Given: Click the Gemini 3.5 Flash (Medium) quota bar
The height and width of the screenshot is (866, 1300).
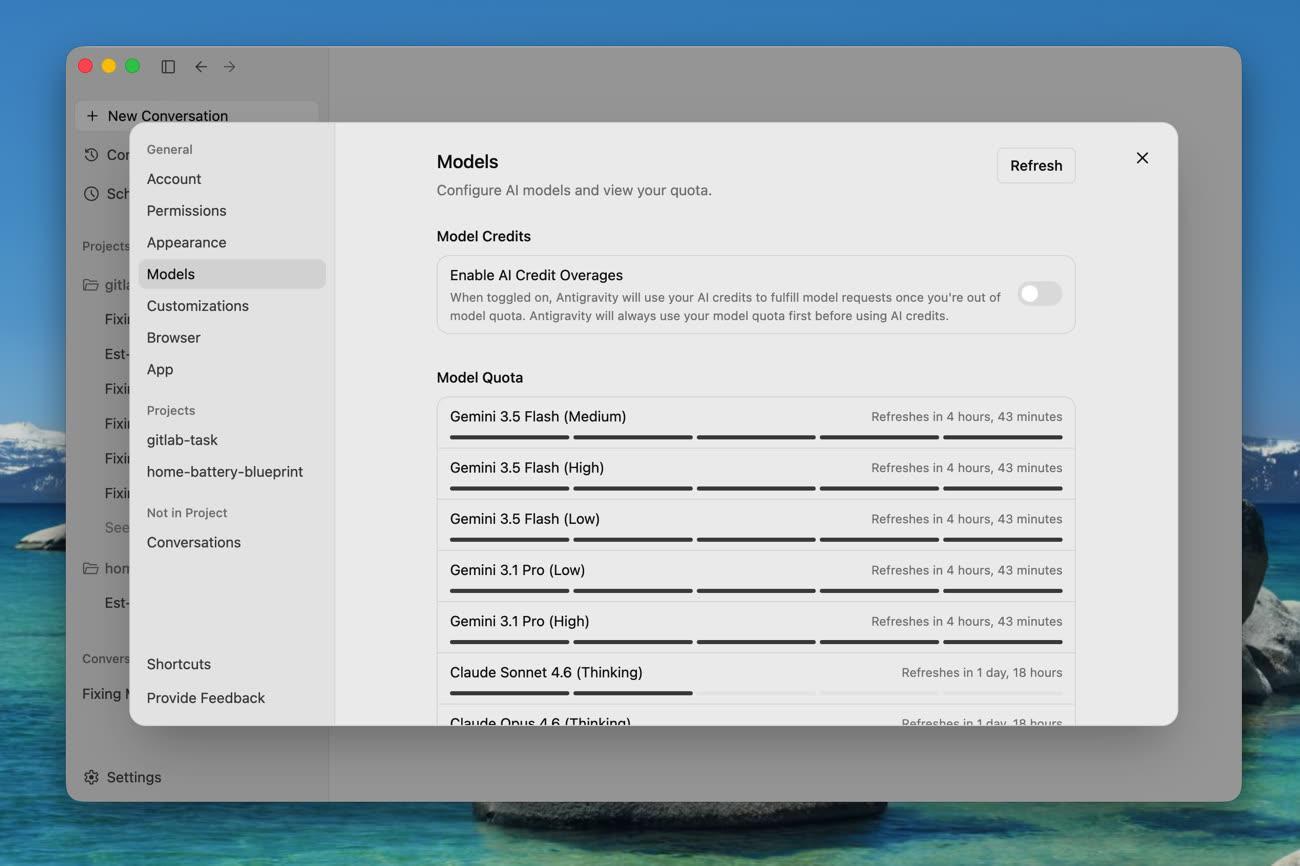Looking at the screenshot, I should tap(756, 437).
